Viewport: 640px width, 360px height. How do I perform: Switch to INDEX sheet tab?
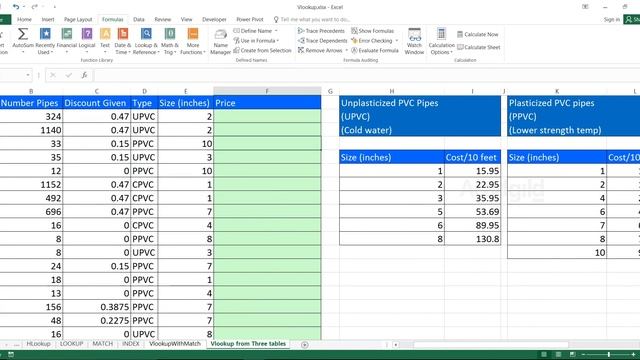click(x=131, y=344)
